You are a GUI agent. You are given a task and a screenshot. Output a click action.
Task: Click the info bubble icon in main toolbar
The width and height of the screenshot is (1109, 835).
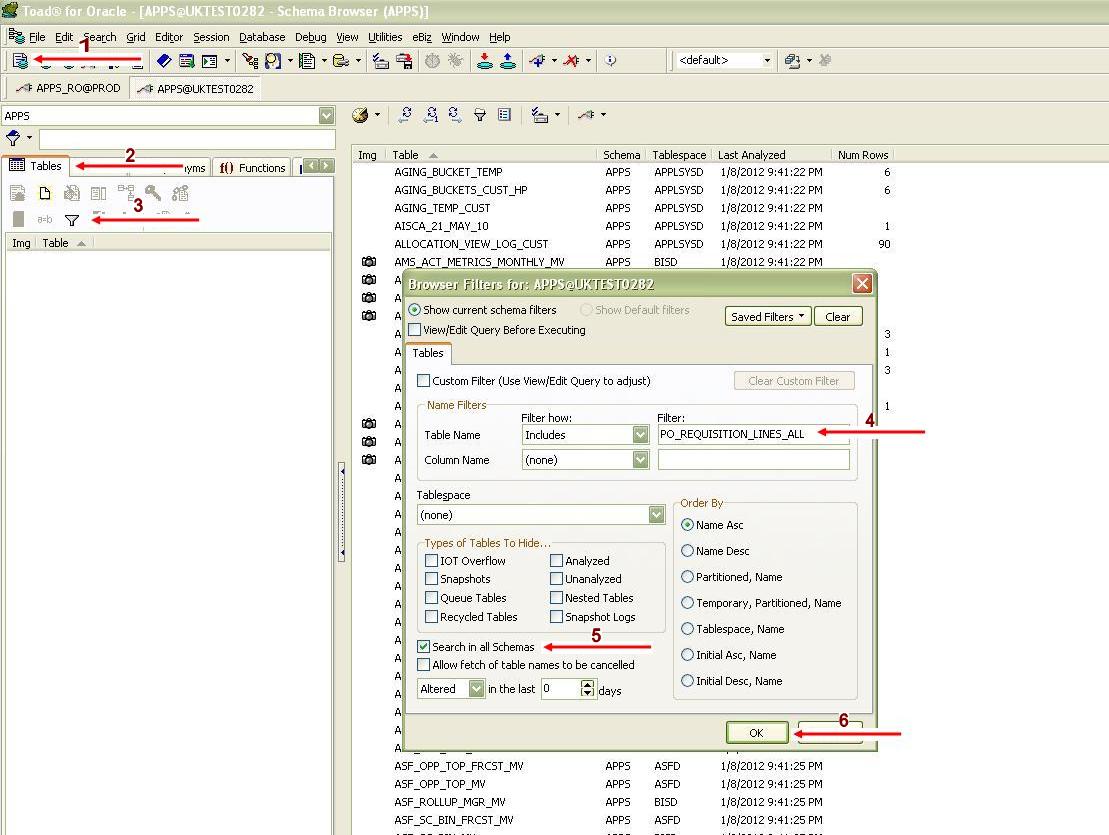point(610,61)
